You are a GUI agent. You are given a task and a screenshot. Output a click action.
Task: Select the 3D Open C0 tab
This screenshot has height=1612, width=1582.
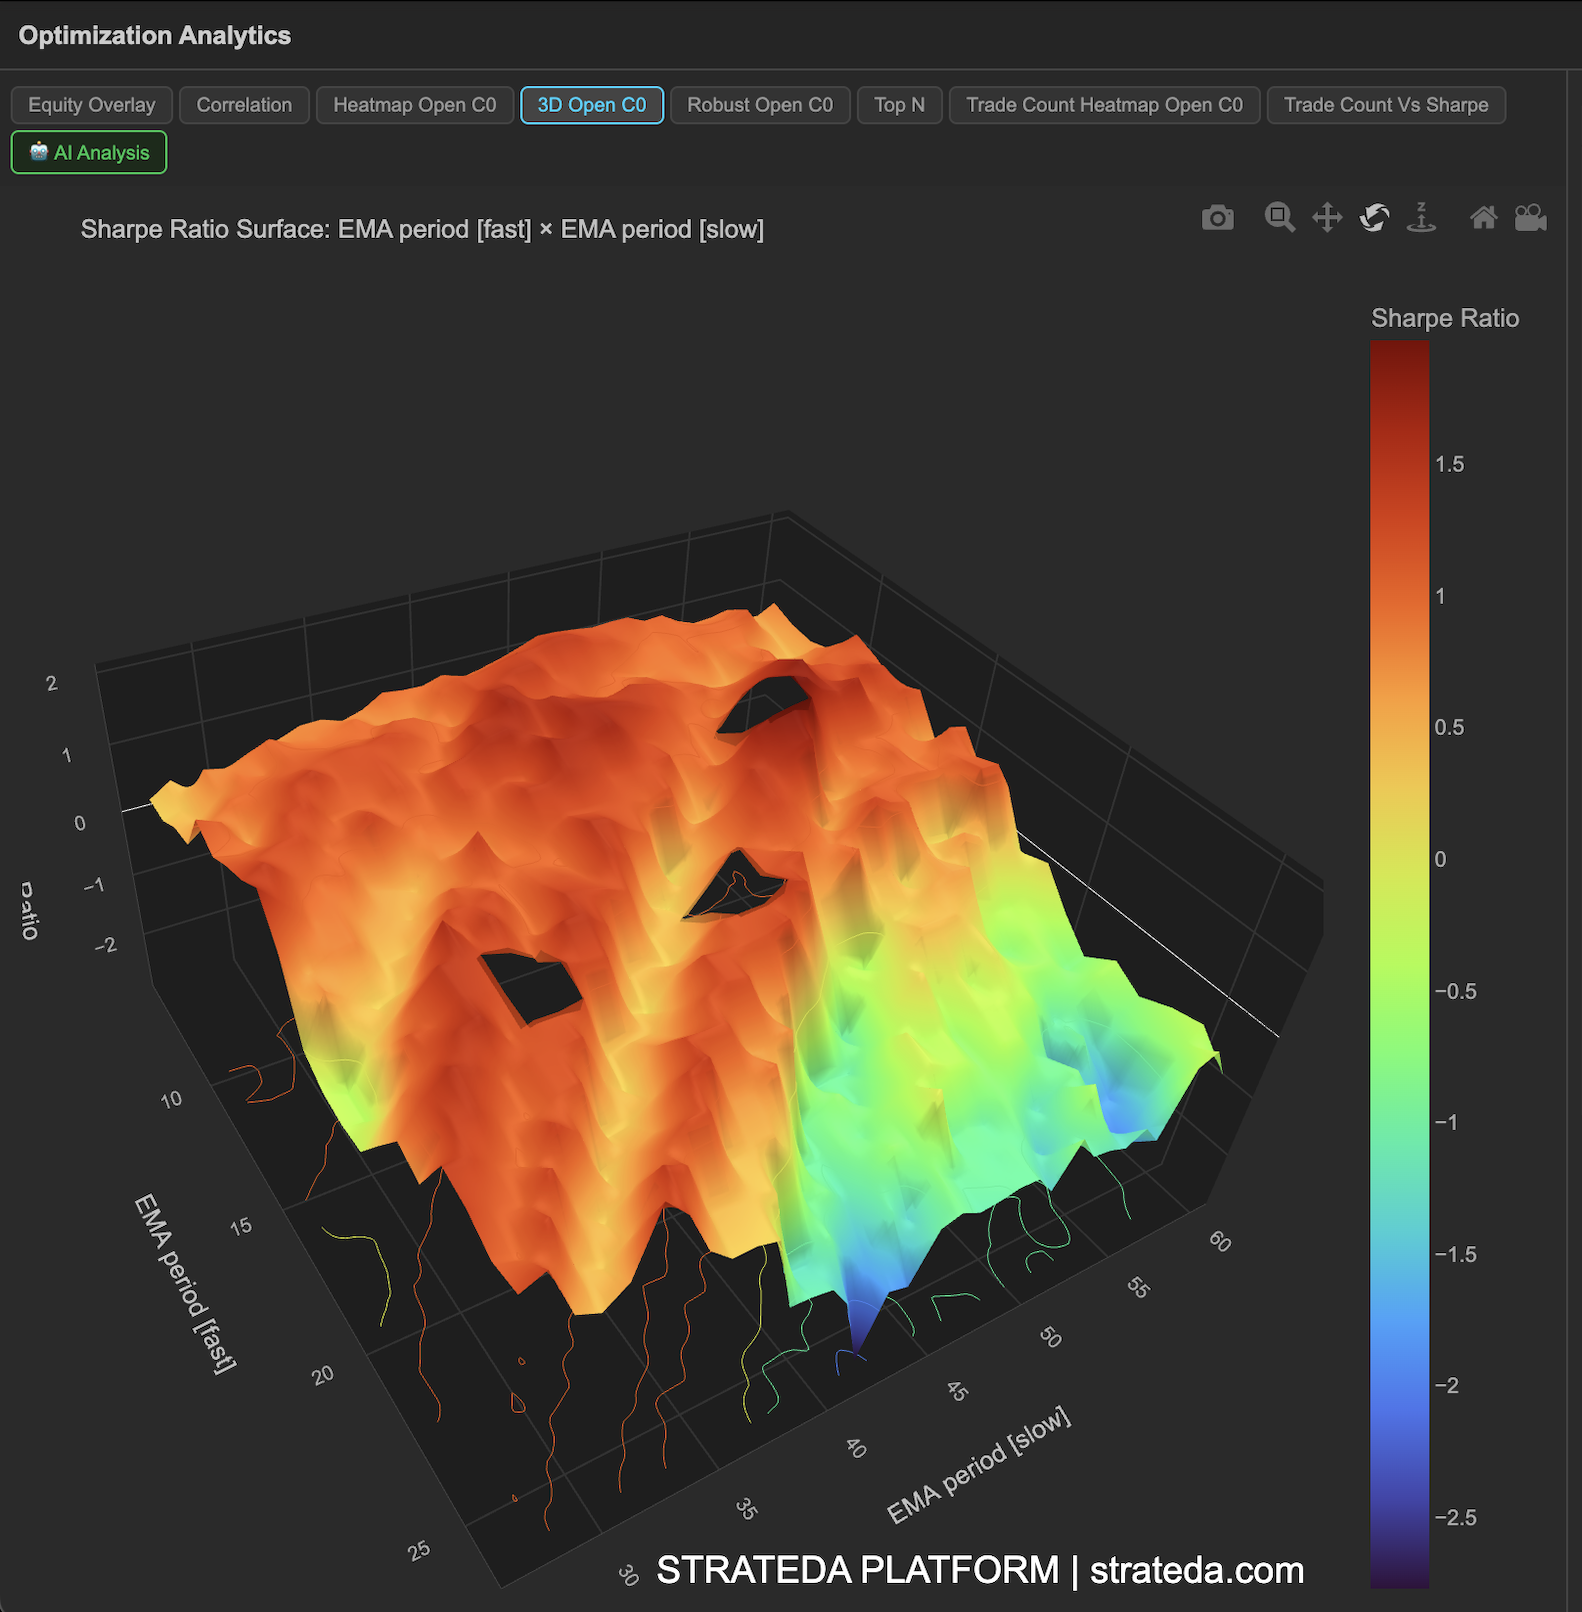coord(591,105)
